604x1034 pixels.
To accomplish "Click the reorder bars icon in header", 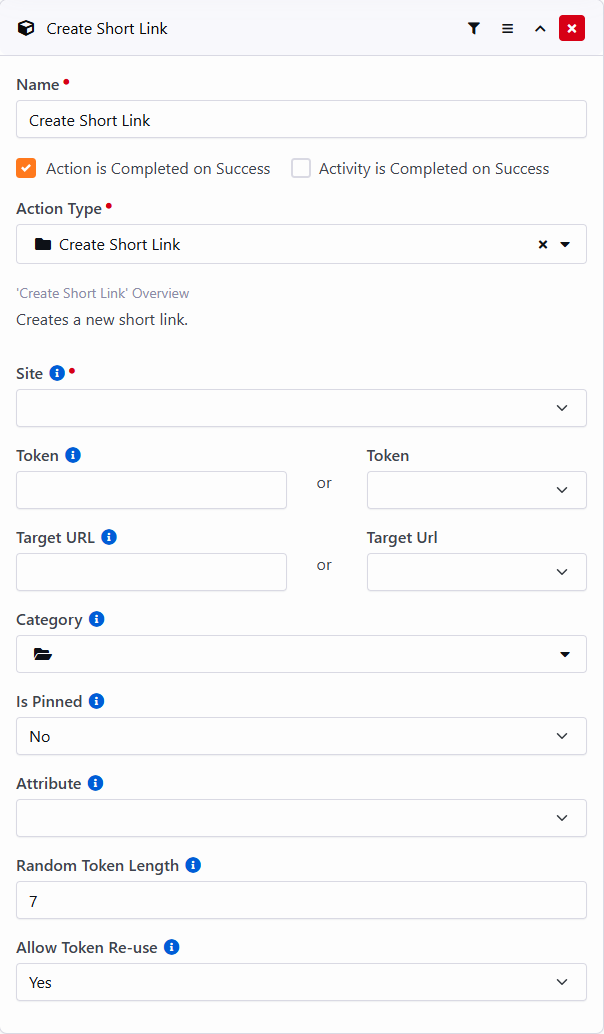I will pos(507,29).
